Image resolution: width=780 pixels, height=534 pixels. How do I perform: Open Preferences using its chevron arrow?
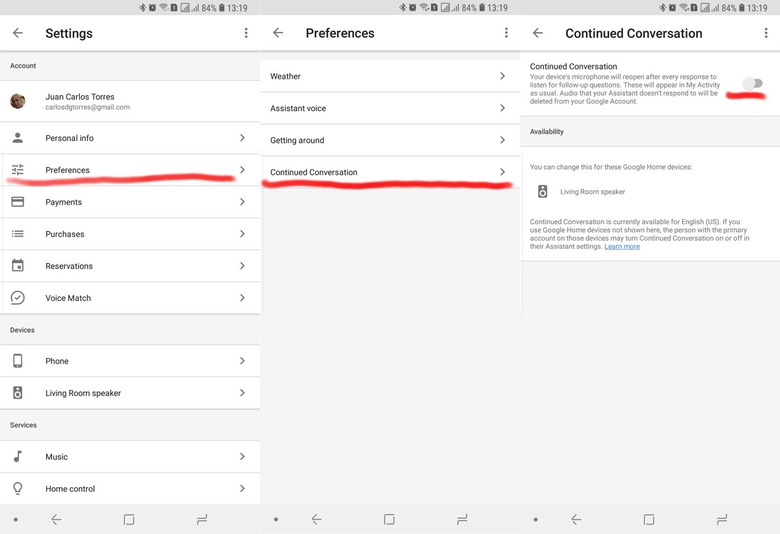coord(242,170)
